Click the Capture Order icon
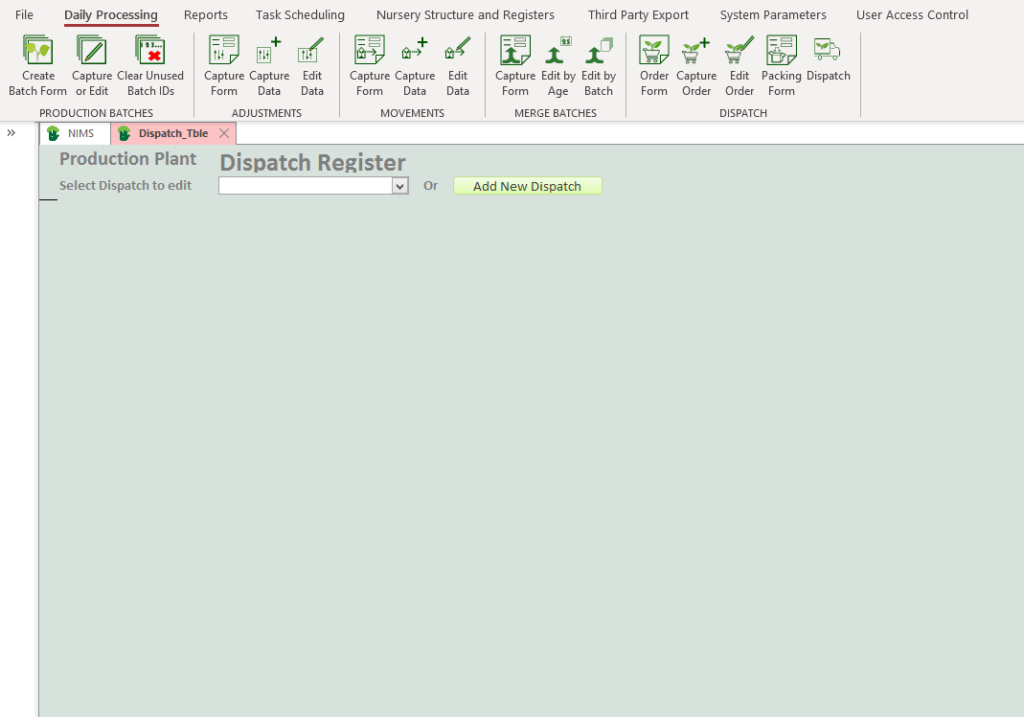This screenshot has height=717, width=1024. (696, 52)
